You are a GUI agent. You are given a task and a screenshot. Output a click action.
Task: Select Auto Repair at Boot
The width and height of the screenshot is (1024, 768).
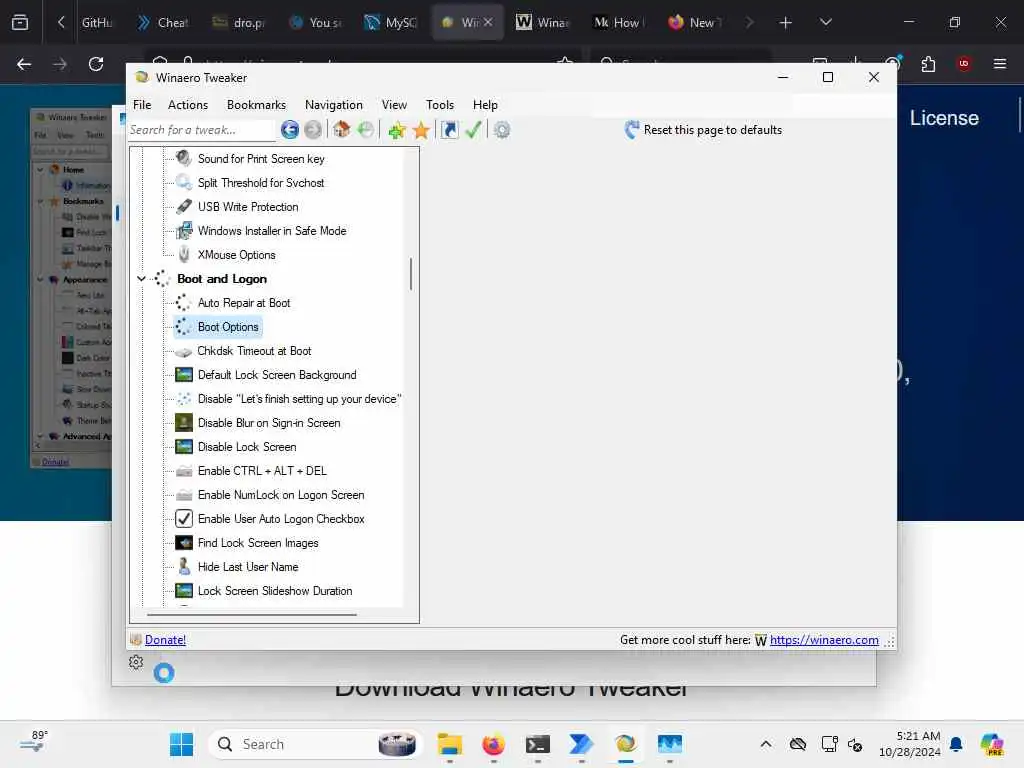[244, 303]
